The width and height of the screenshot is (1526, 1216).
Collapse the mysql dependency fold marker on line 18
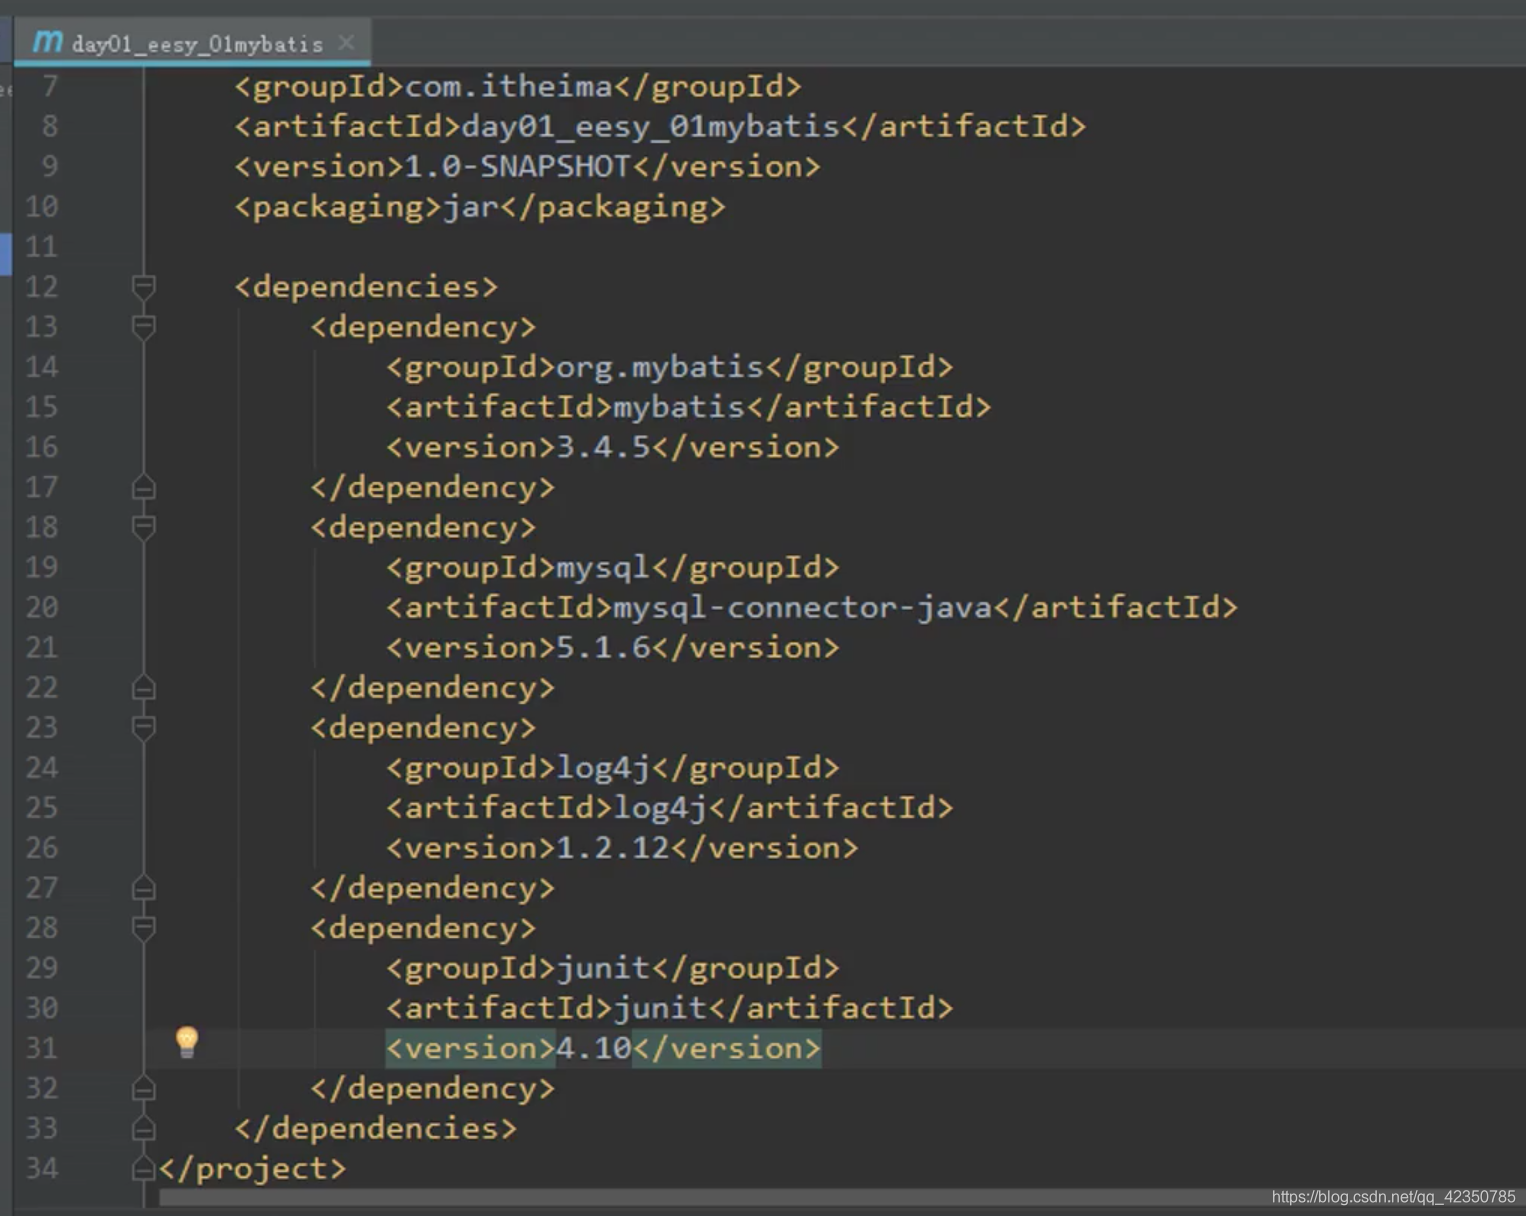click(x=144, y=527)
